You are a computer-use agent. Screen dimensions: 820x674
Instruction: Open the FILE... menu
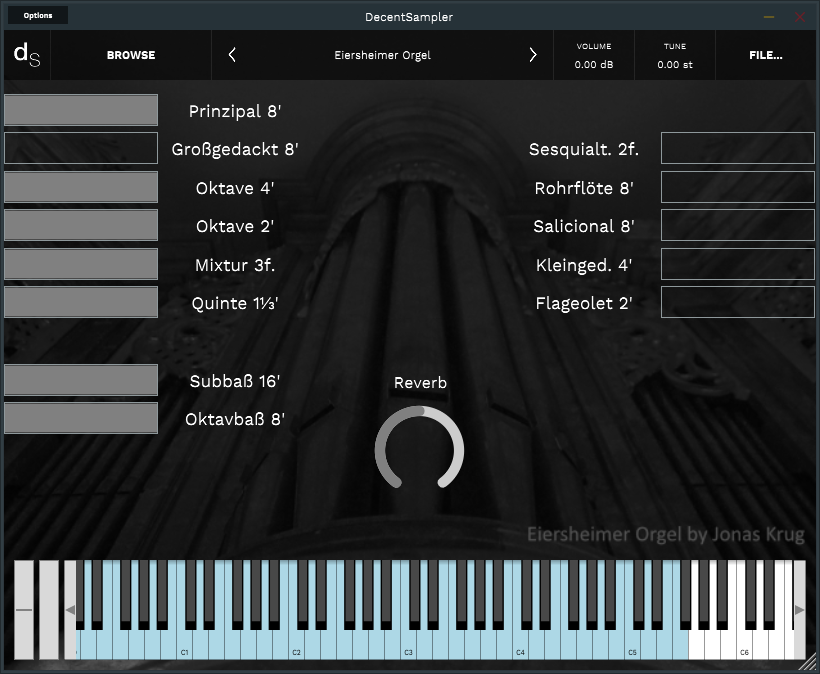click(x=766, y=55)
